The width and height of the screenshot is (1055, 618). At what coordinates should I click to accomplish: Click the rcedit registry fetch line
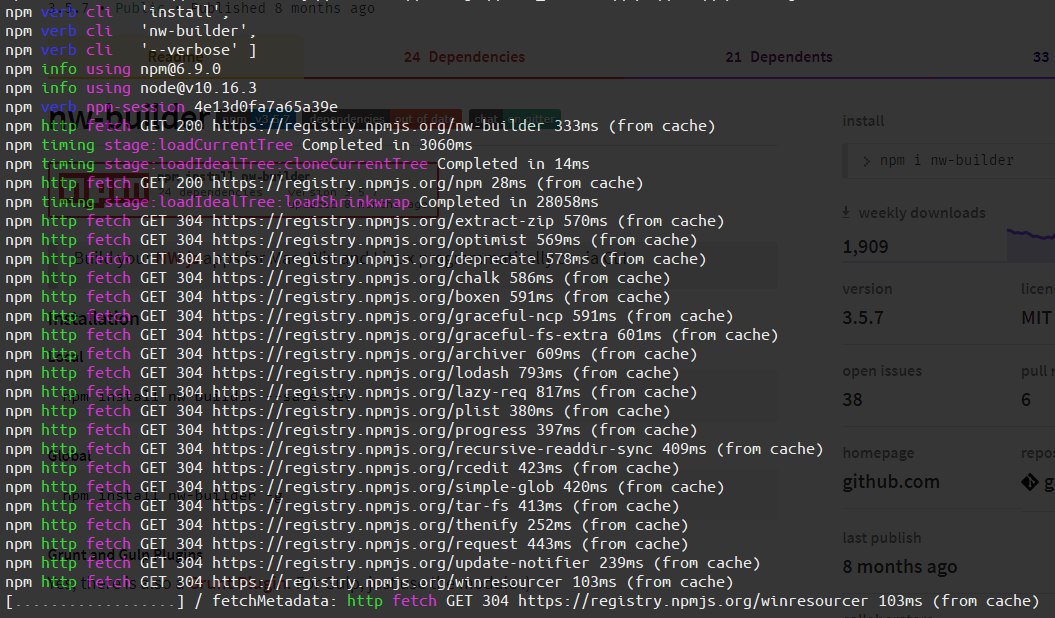click(342, 467)
